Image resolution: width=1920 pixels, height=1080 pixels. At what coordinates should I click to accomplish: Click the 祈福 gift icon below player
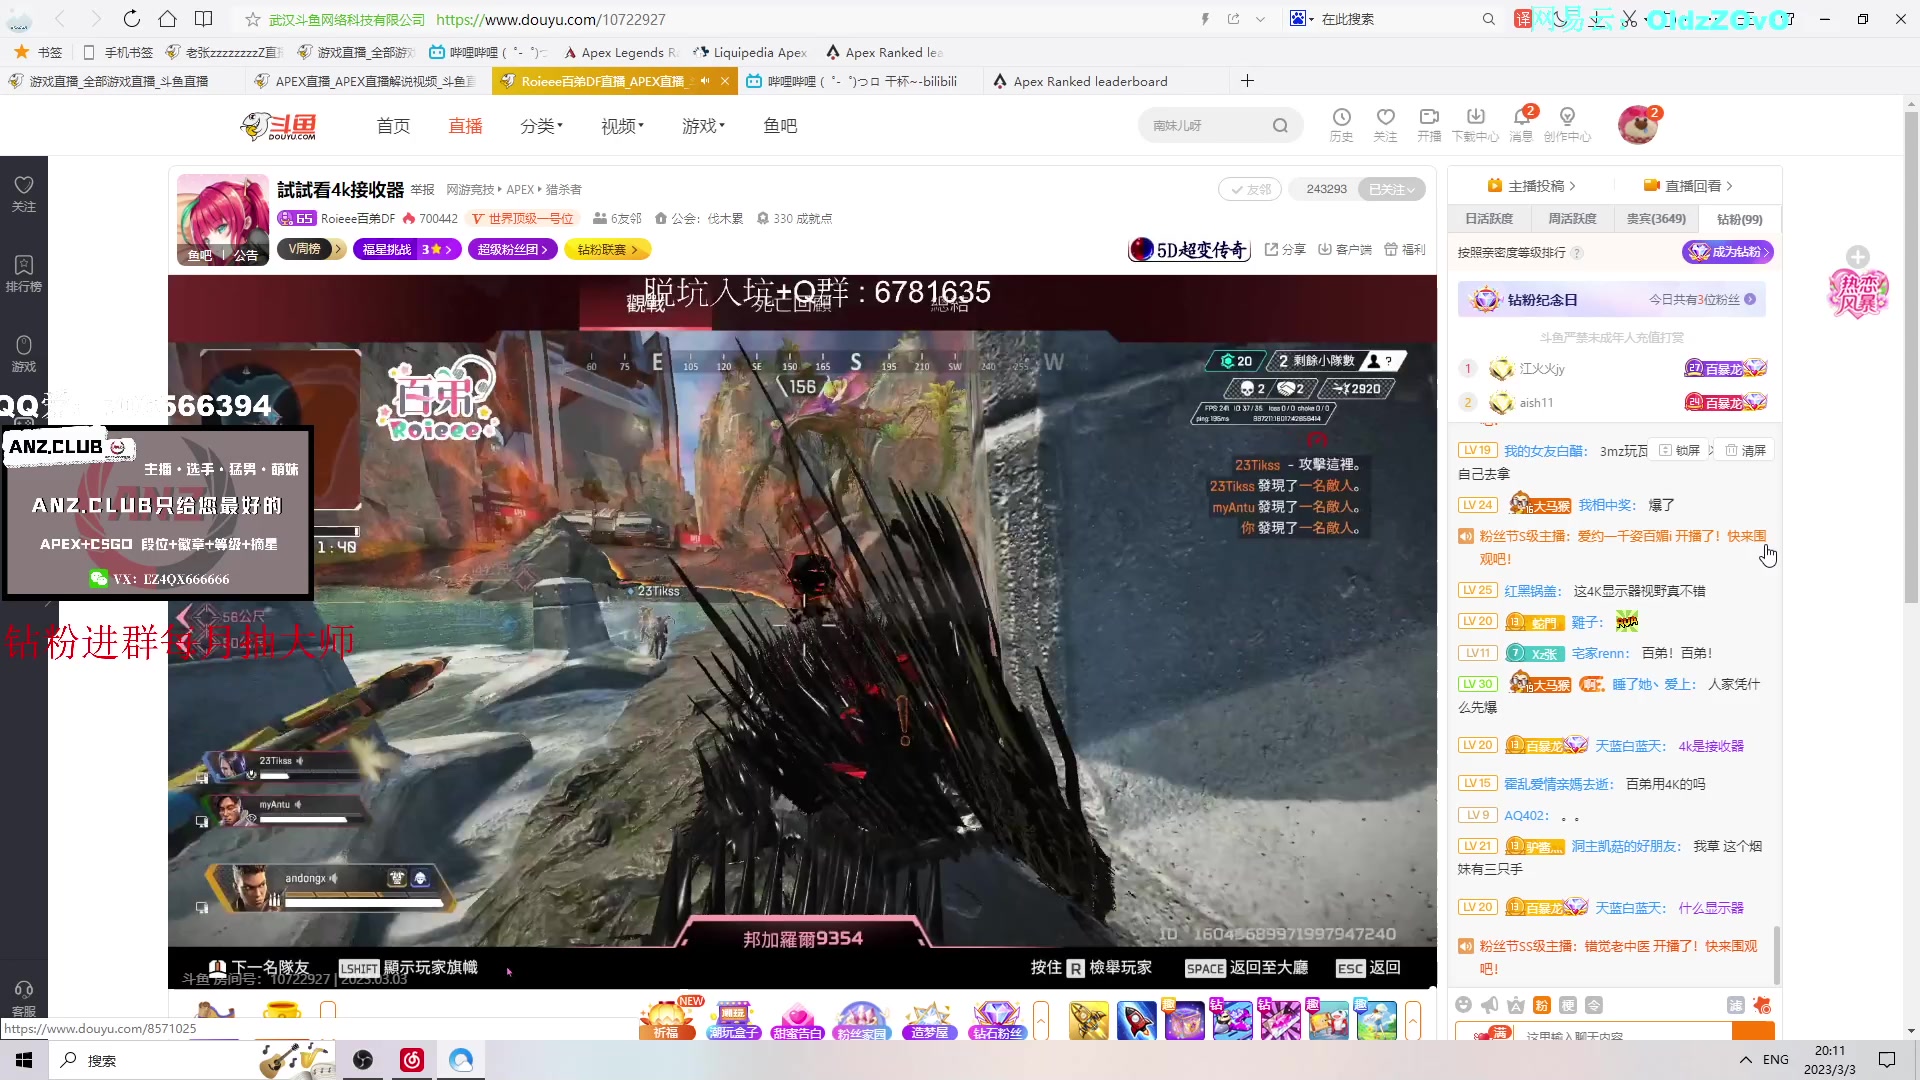668,1020
